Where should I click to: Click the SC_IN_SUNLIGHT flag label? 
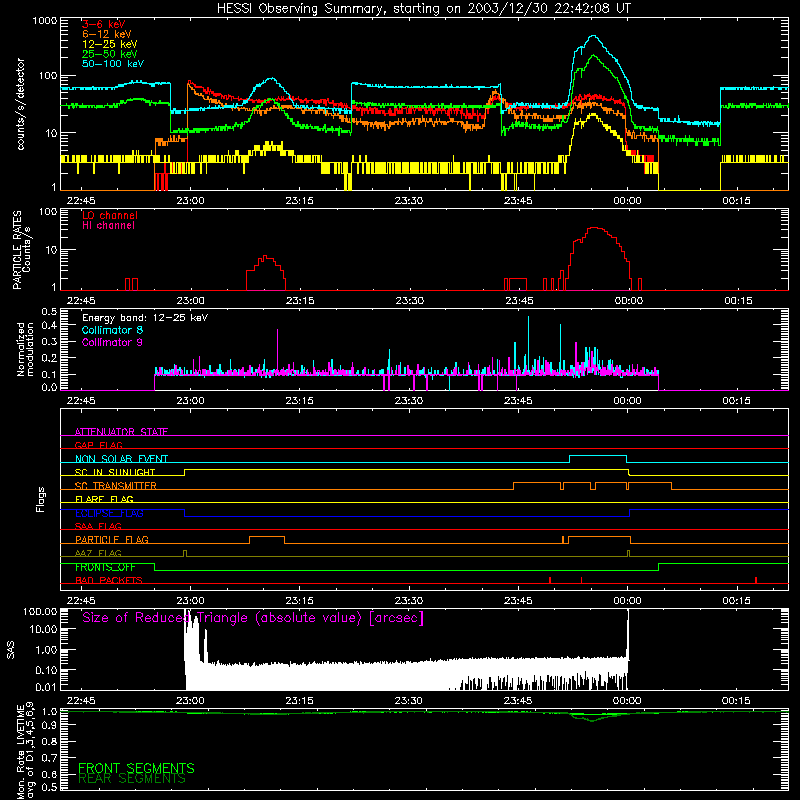point(115,472)
